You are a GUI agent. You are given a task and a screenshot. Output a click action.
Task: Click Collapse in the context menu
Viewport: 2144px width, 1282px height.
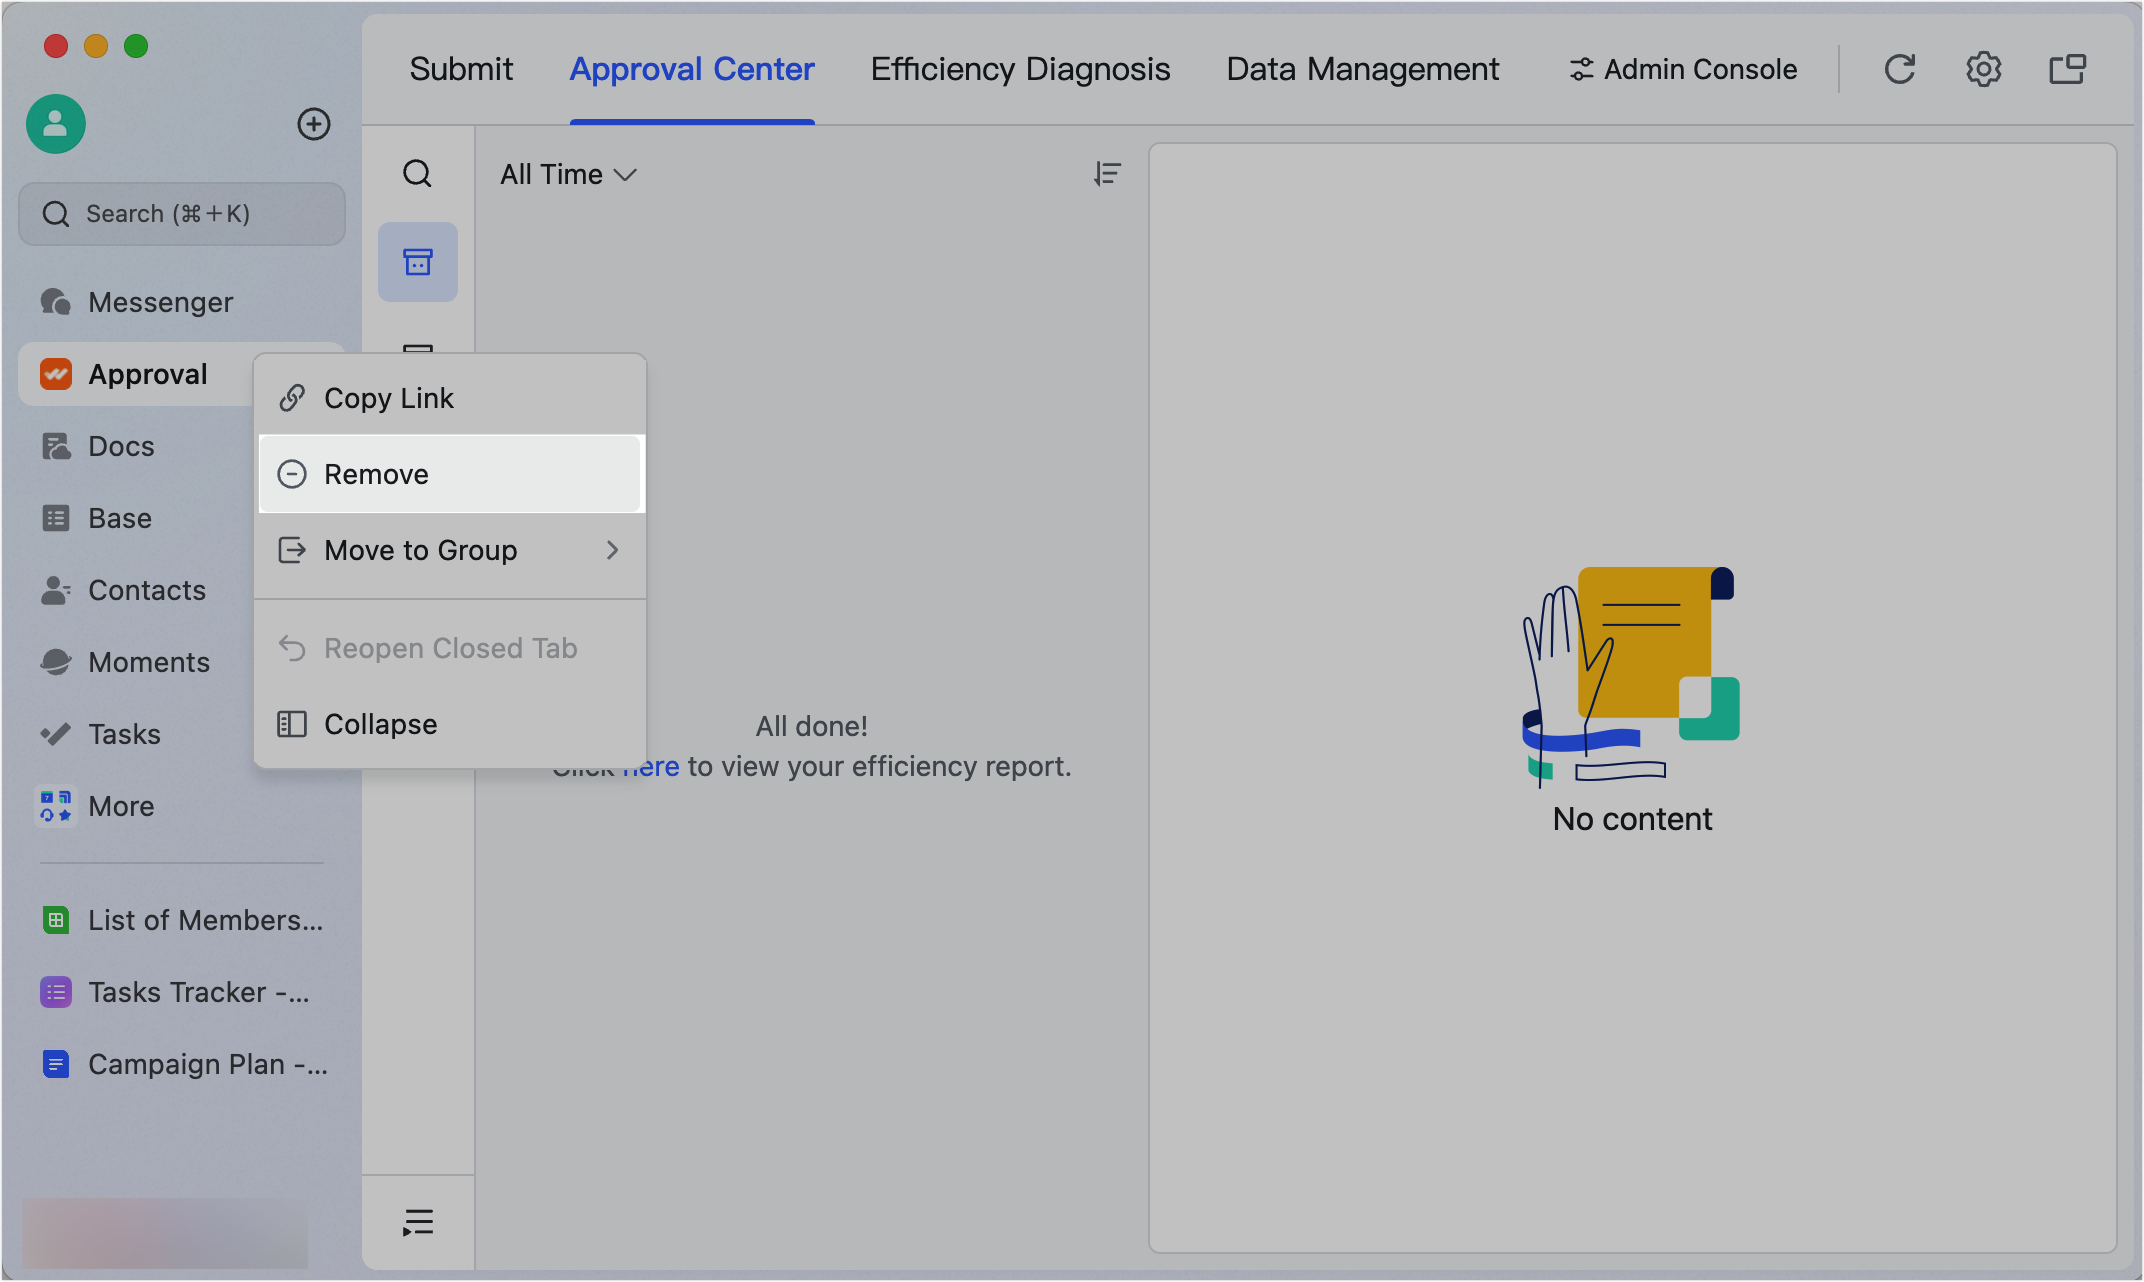click(450, 724)
